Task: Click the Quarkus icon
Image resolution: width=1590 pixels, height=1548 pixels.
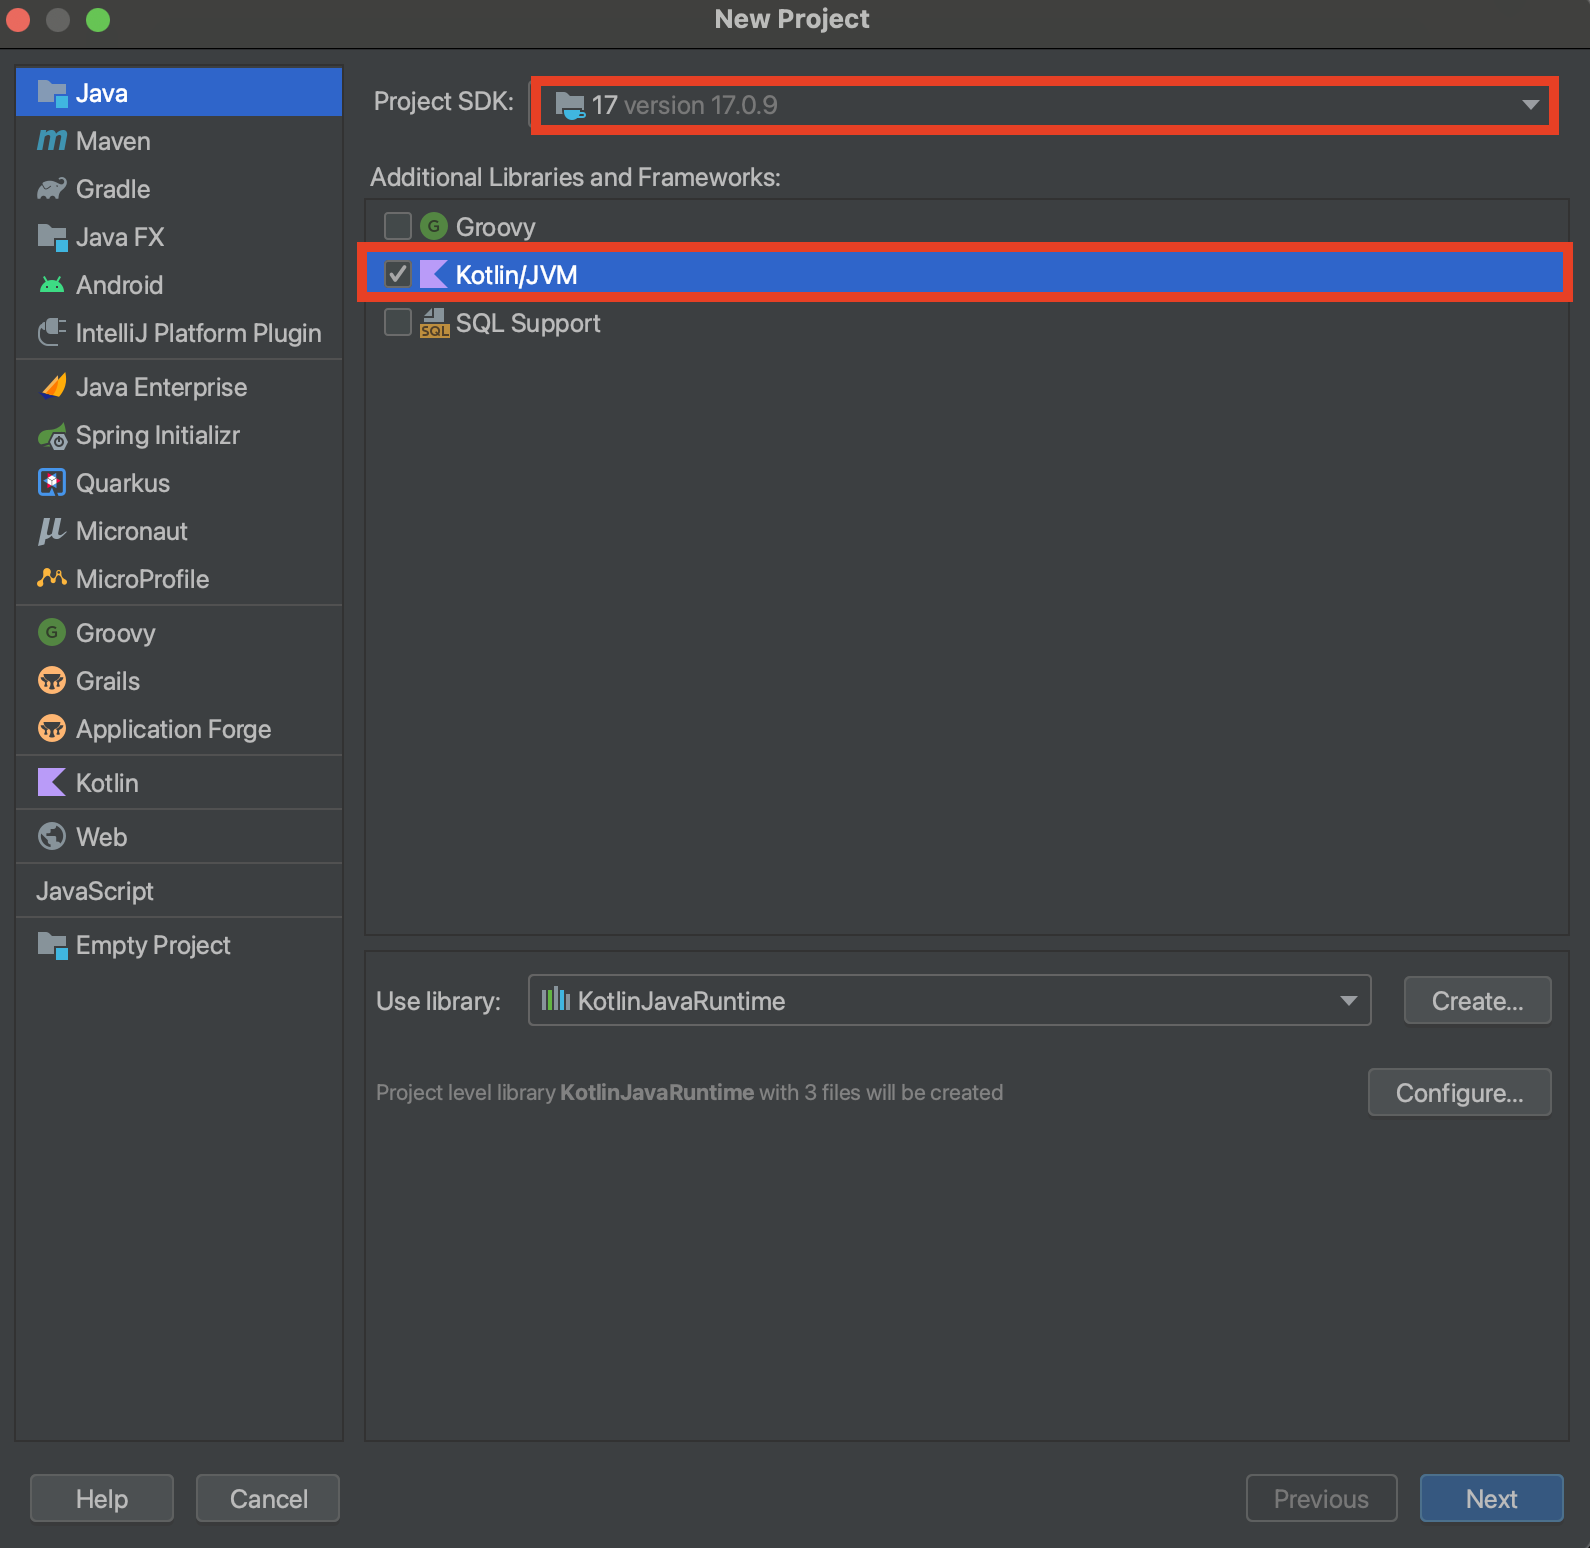Action: tap(52, 483)
